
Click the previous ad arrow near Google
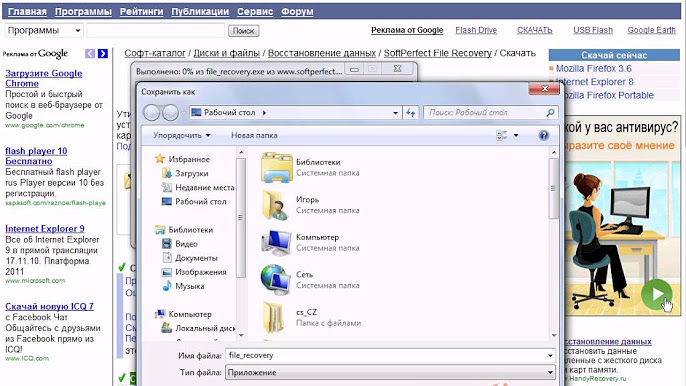point(90,53)
